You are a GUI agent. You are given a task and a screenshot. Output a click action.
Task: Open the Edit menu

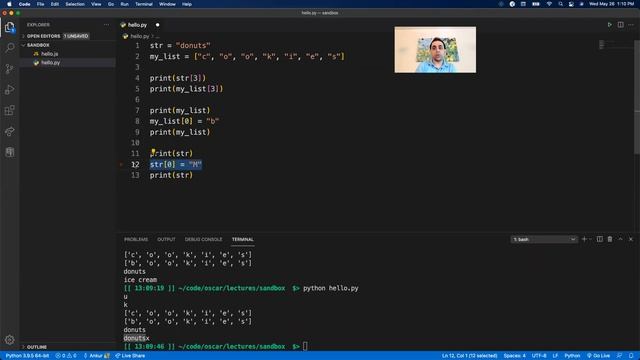55,4
